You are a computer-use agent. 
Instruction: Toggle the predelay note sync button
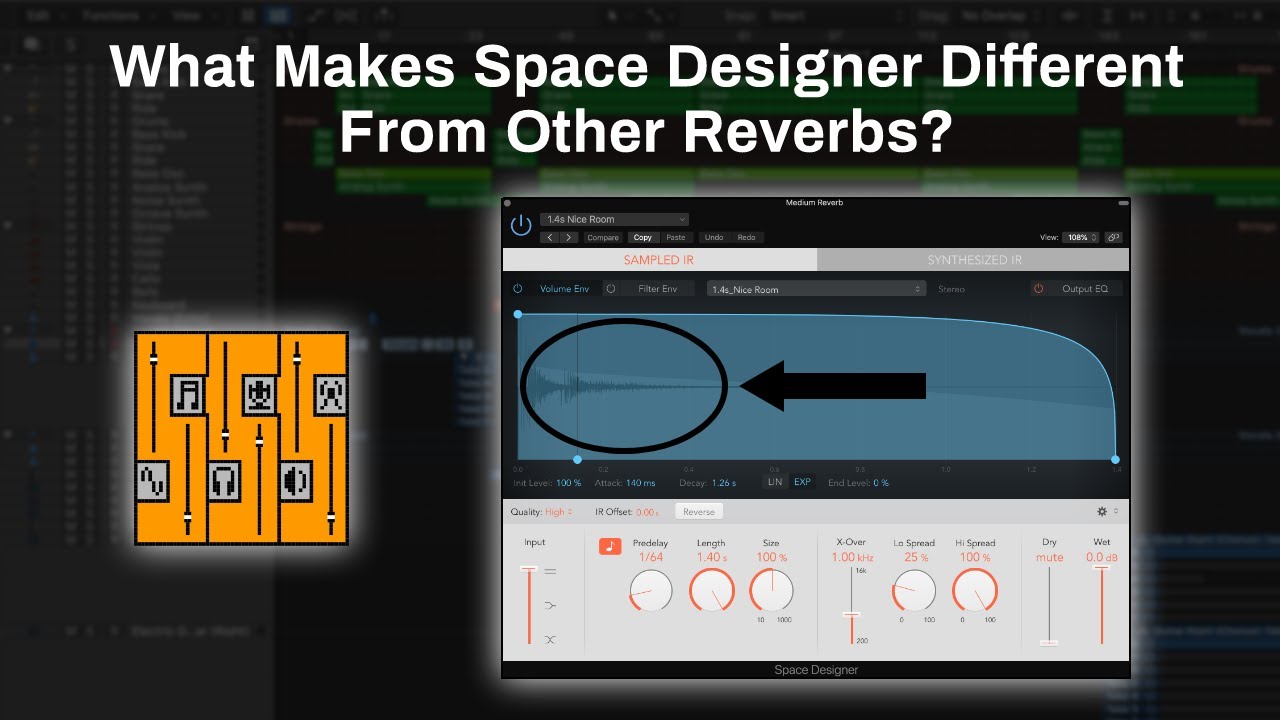pyautogui.click(x=610, y=546)
